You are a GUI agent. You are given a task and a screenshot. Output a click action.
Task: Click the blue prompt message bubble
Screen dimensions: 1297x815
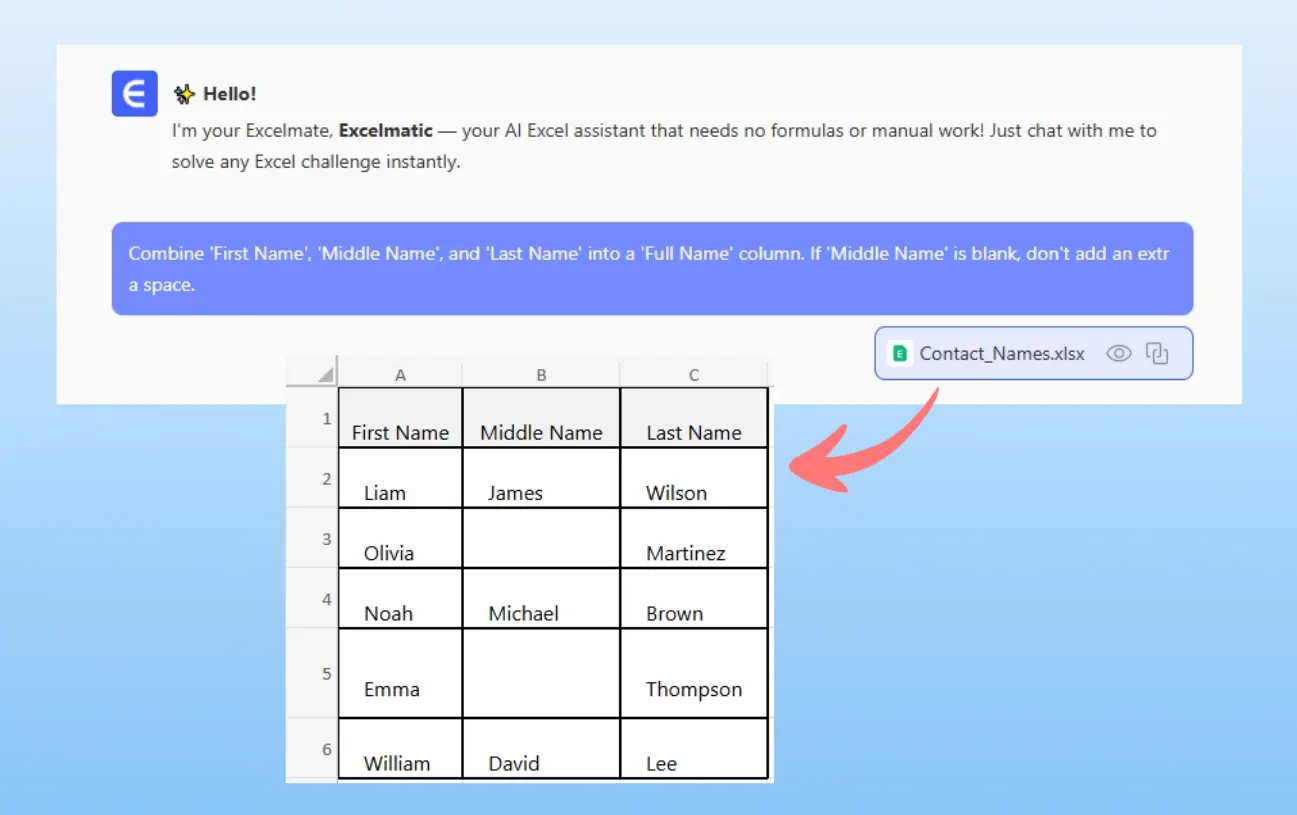[652, 269]
